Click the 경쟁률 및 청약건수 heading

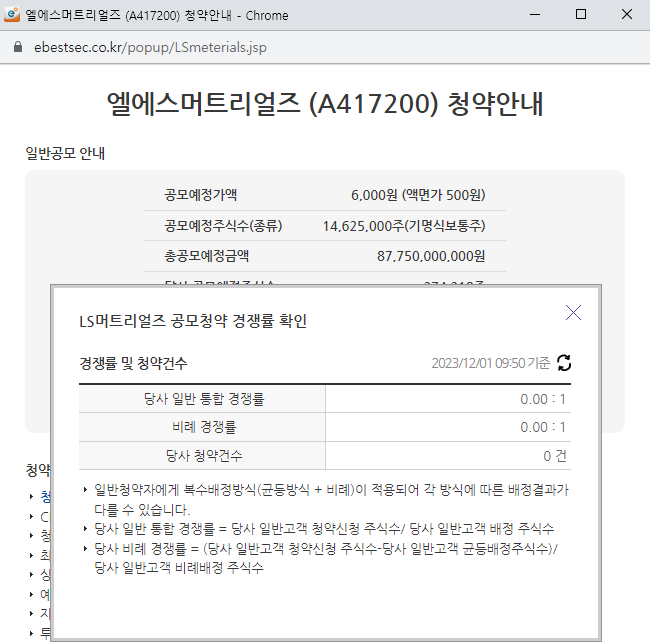click(x=133, y=363)
